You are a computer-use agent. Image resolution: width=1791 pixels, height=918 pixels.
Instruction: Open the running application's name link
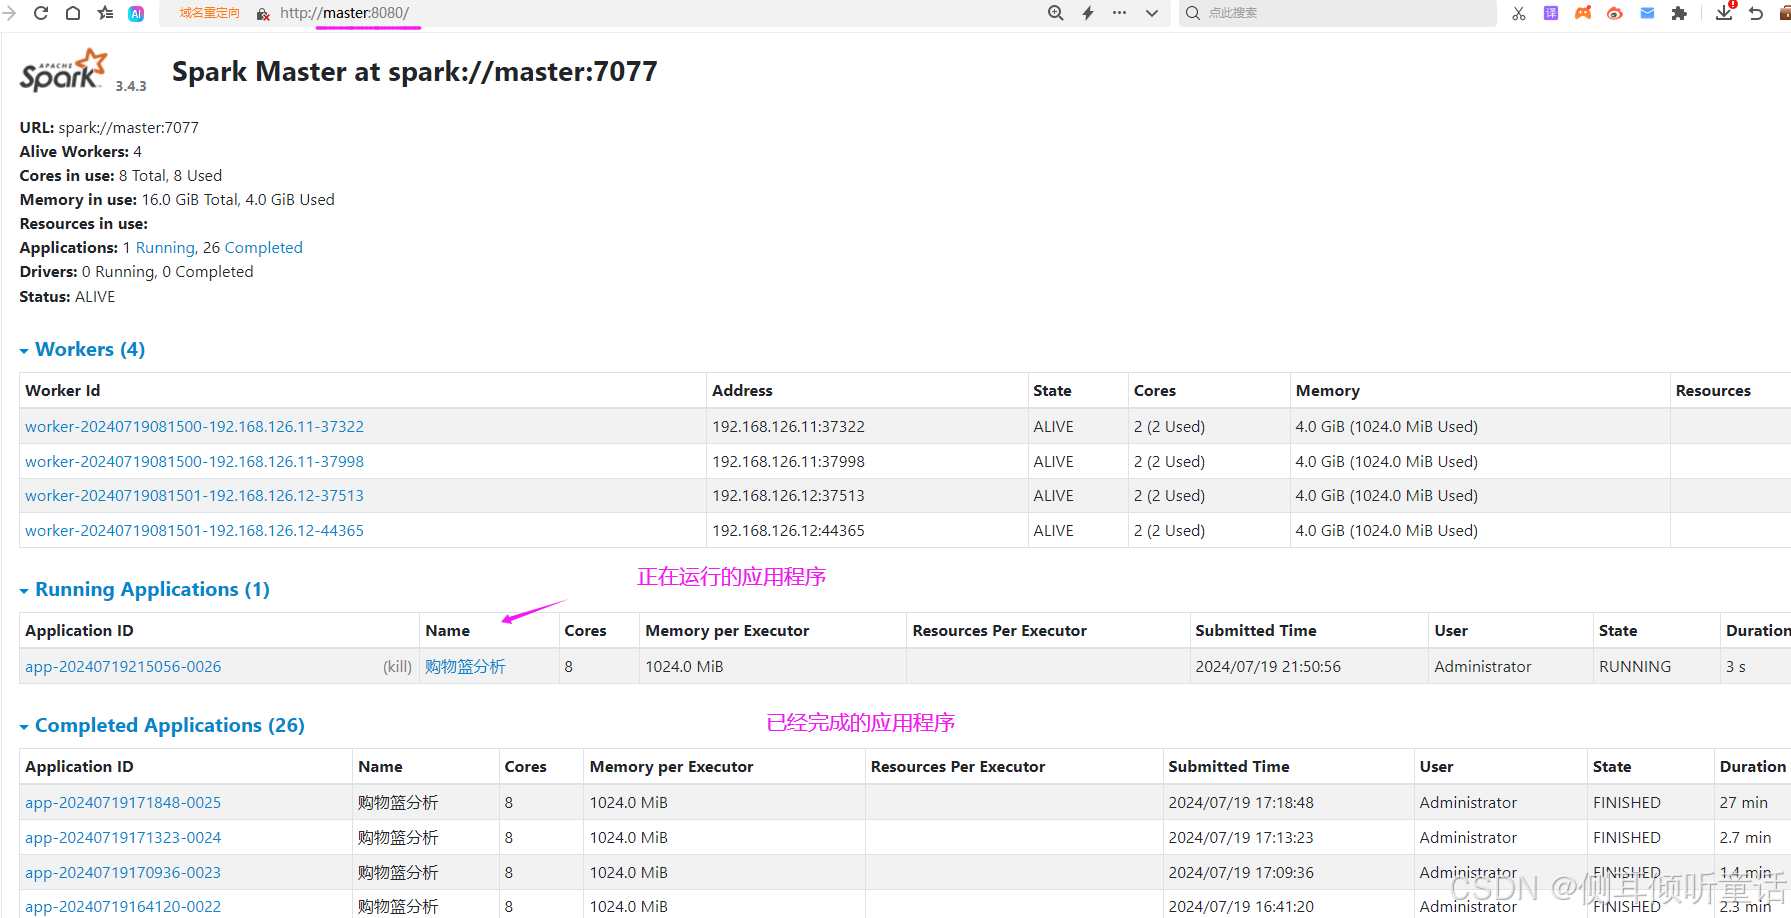465,667
